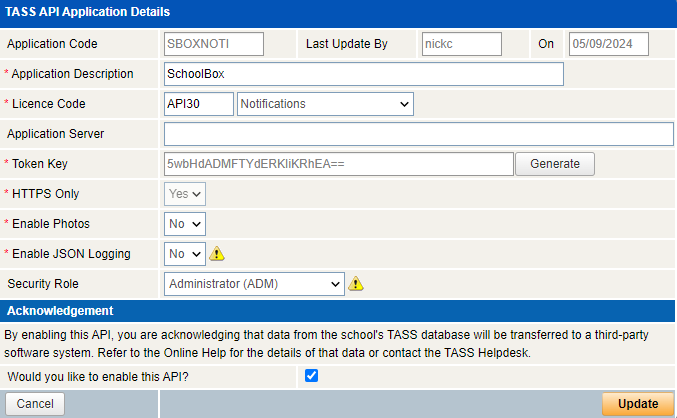This screenshot has width=677, height=418.
Task: Open the Enable Photos dropdown
Action: coord(185,224)
